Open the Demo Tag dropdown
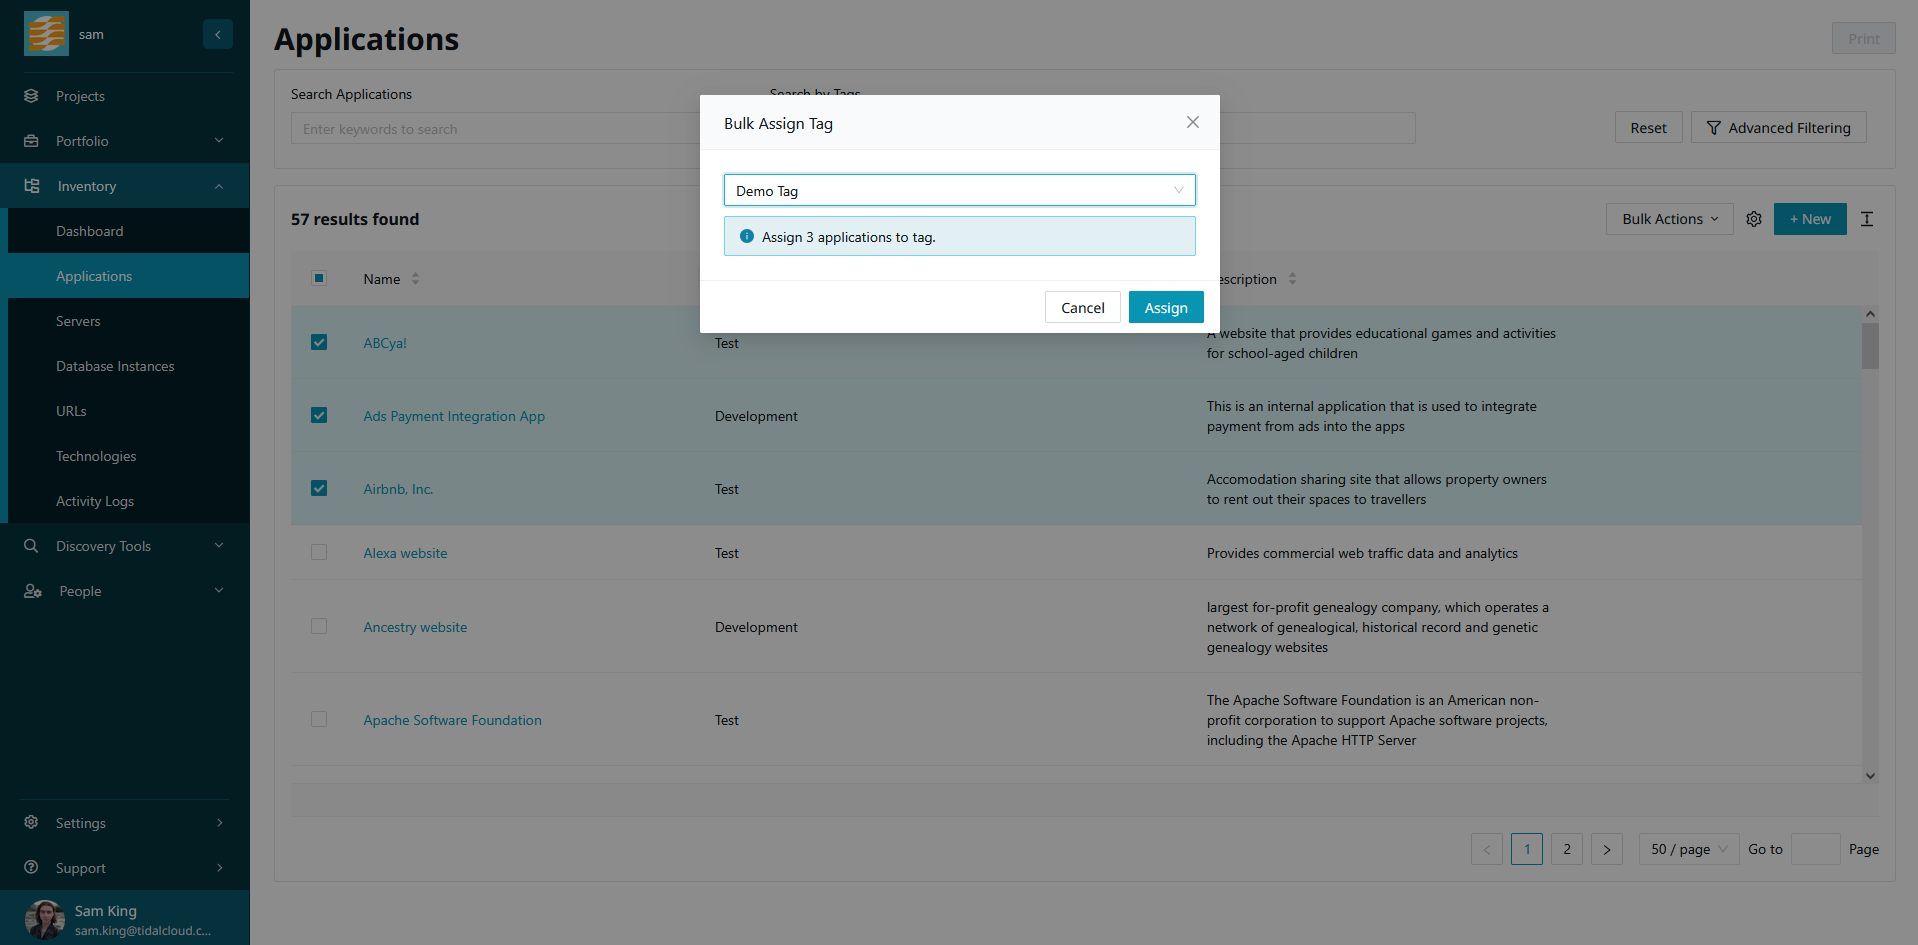Image resolution: width=1918 pixels, height=945 pixels. [x=959, y=190]
